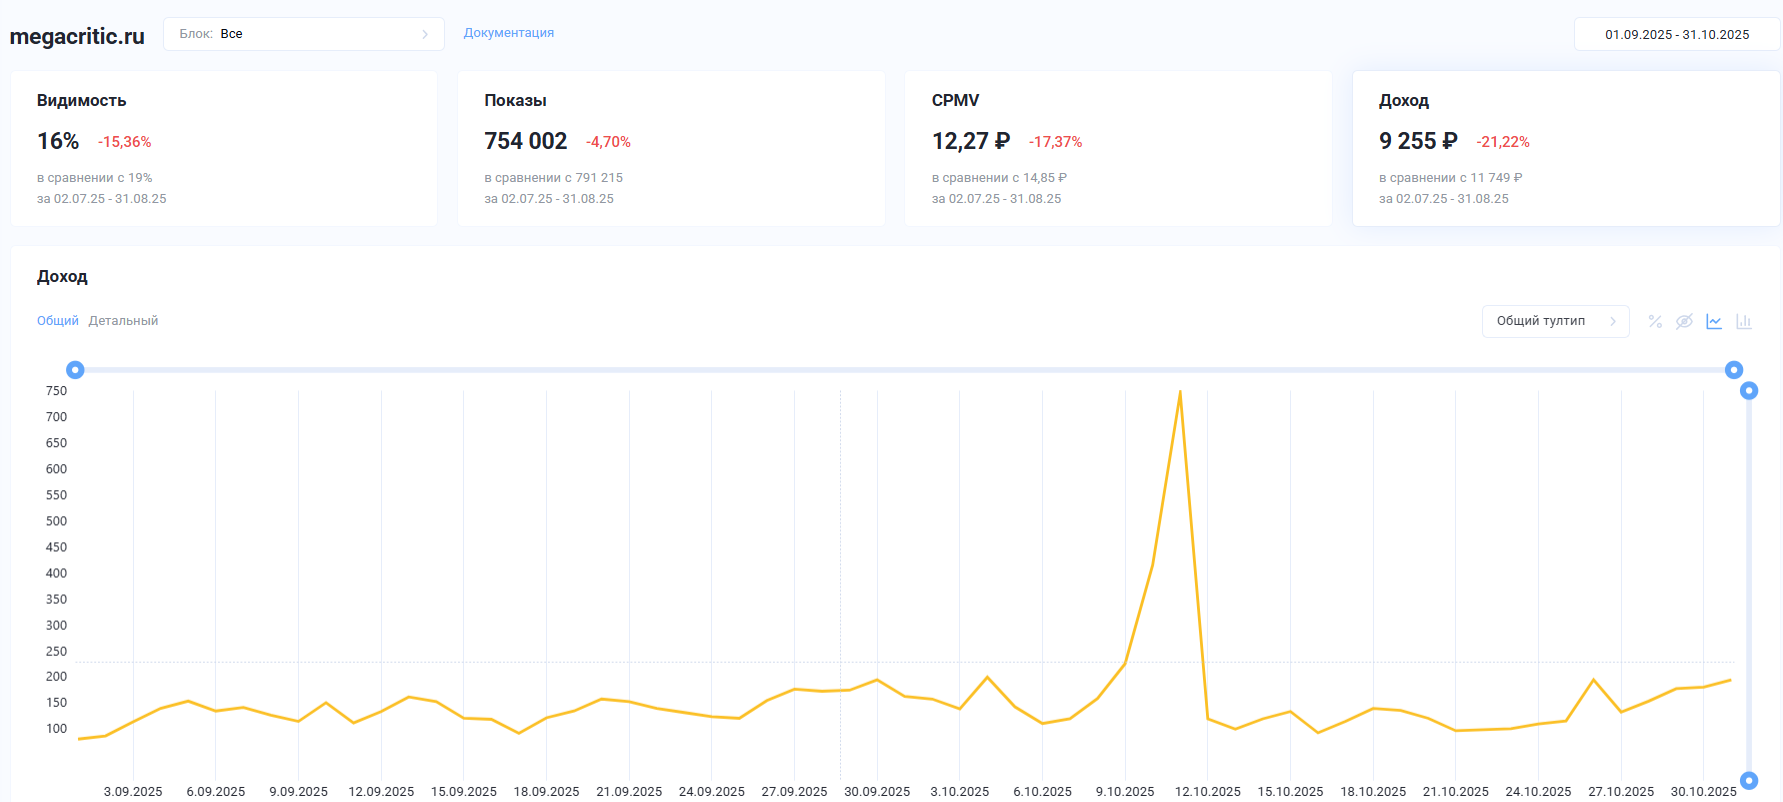
Task: Select the line chart view icon
Action: tap(1714, 321)
